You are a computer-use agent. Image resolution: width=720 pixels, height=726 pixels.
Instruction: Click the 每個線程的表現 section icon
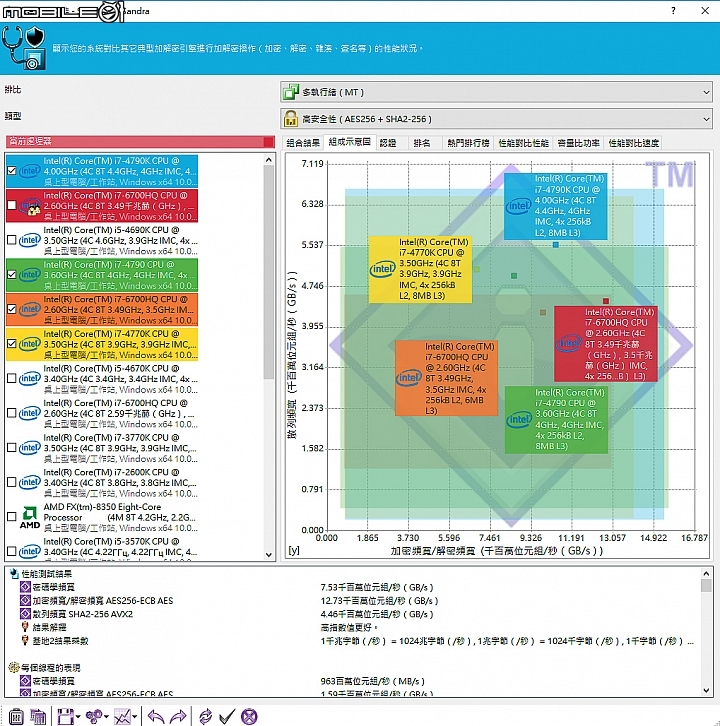coord(14,668)
